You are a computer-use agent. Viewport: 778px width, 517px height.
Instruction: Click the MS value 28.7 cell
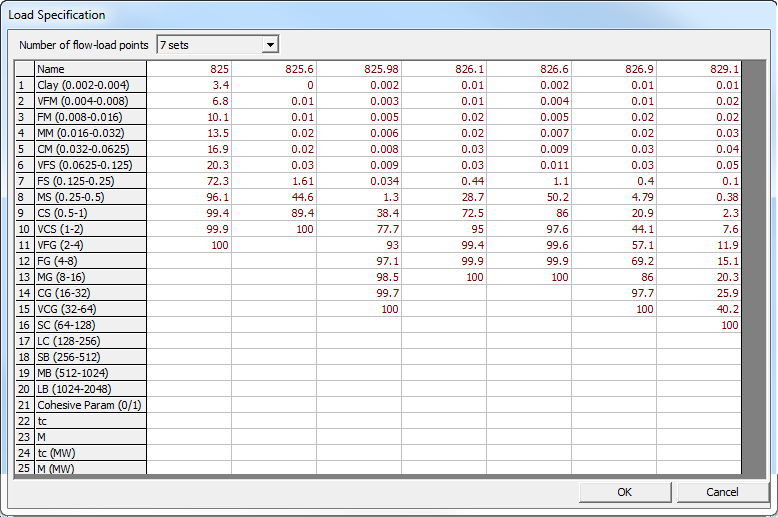pyautogui.click(x=444, y=197)
